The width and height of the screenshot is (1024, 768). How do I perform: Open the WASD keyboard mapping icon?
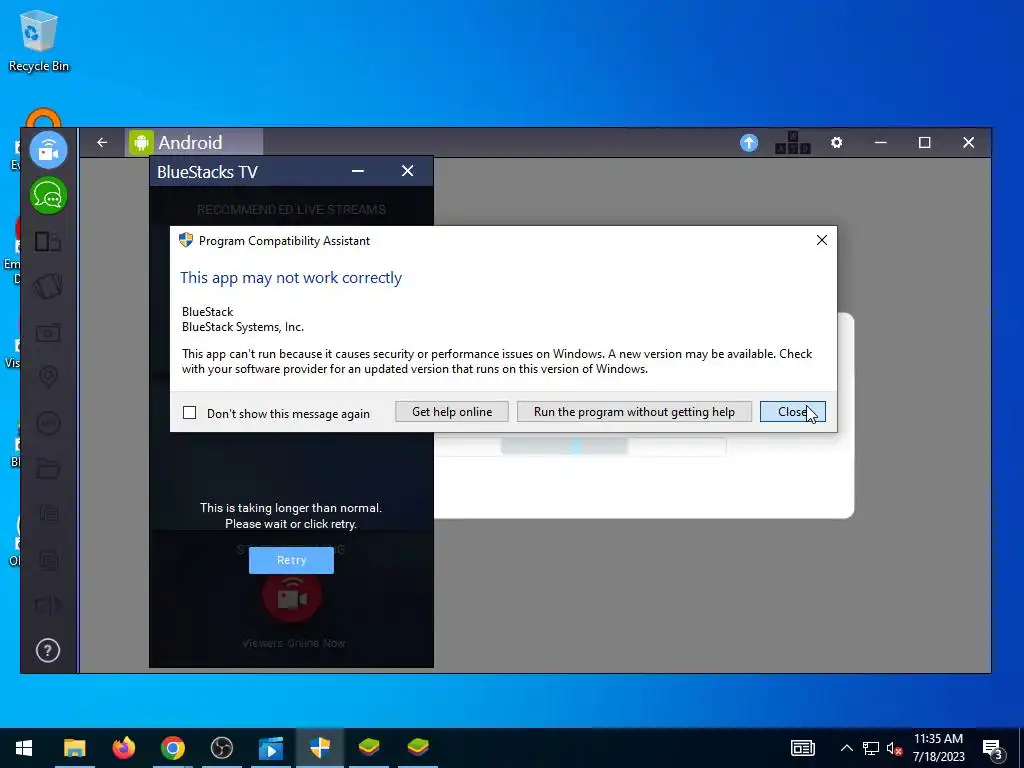click(793, 142)
